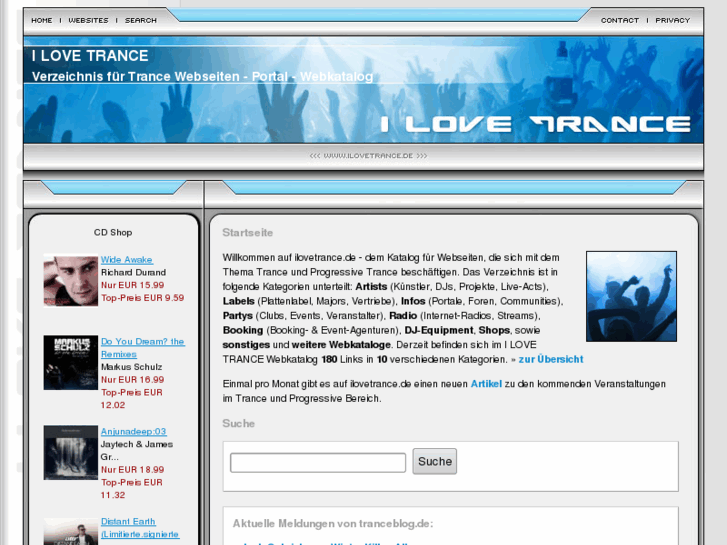
Task: Click the 'Nur EUR 15.99' price text
Action: click(x=133, y=285)
